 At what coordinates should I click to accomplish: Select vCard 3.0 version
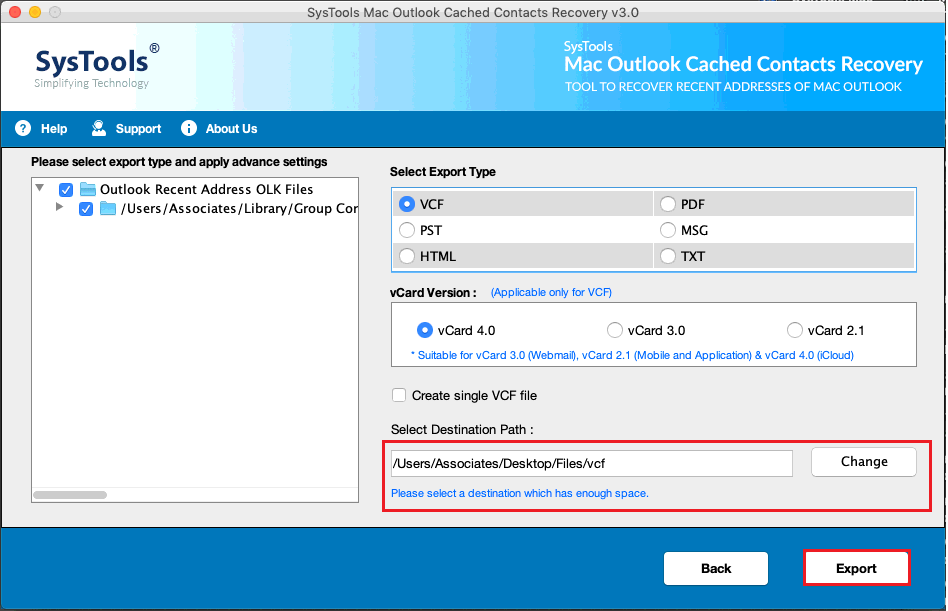pyautogui.click(x=614, y=330)
